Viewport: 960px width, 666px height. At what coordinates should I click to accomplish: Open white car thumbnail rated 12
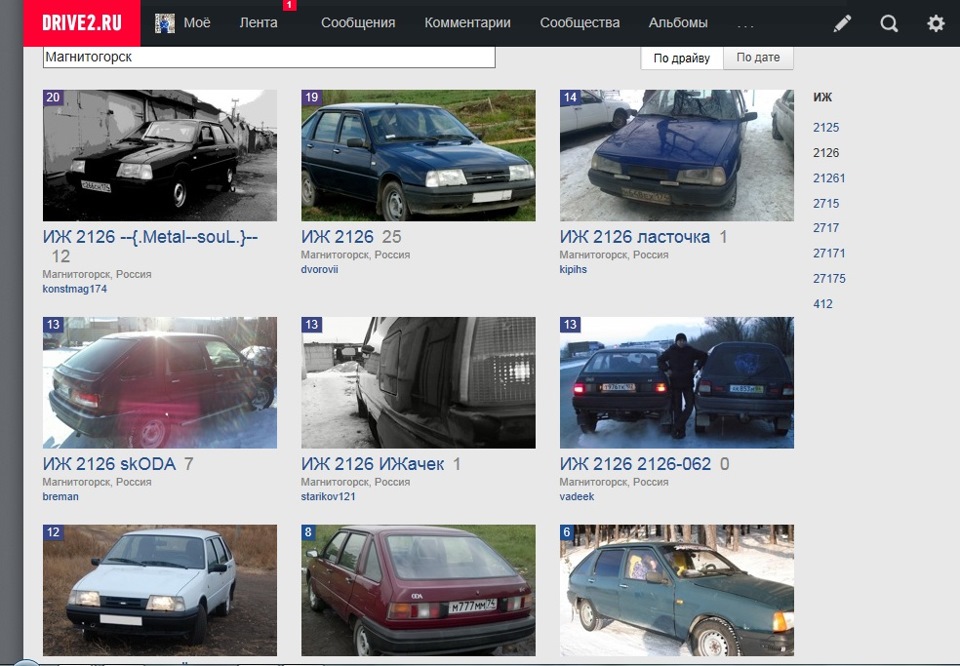tap(160, 590)
